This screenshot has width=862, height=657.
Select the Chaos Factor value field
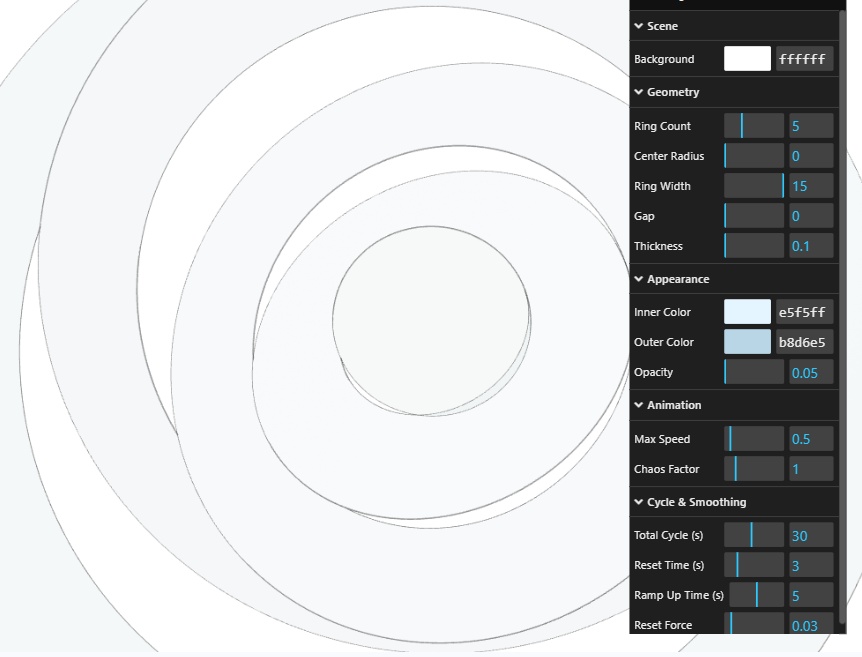coord(810,469)
